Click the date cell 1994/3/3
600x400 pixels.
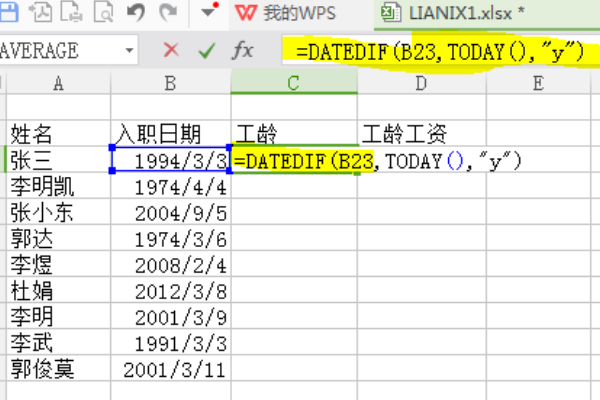(171, 160)
